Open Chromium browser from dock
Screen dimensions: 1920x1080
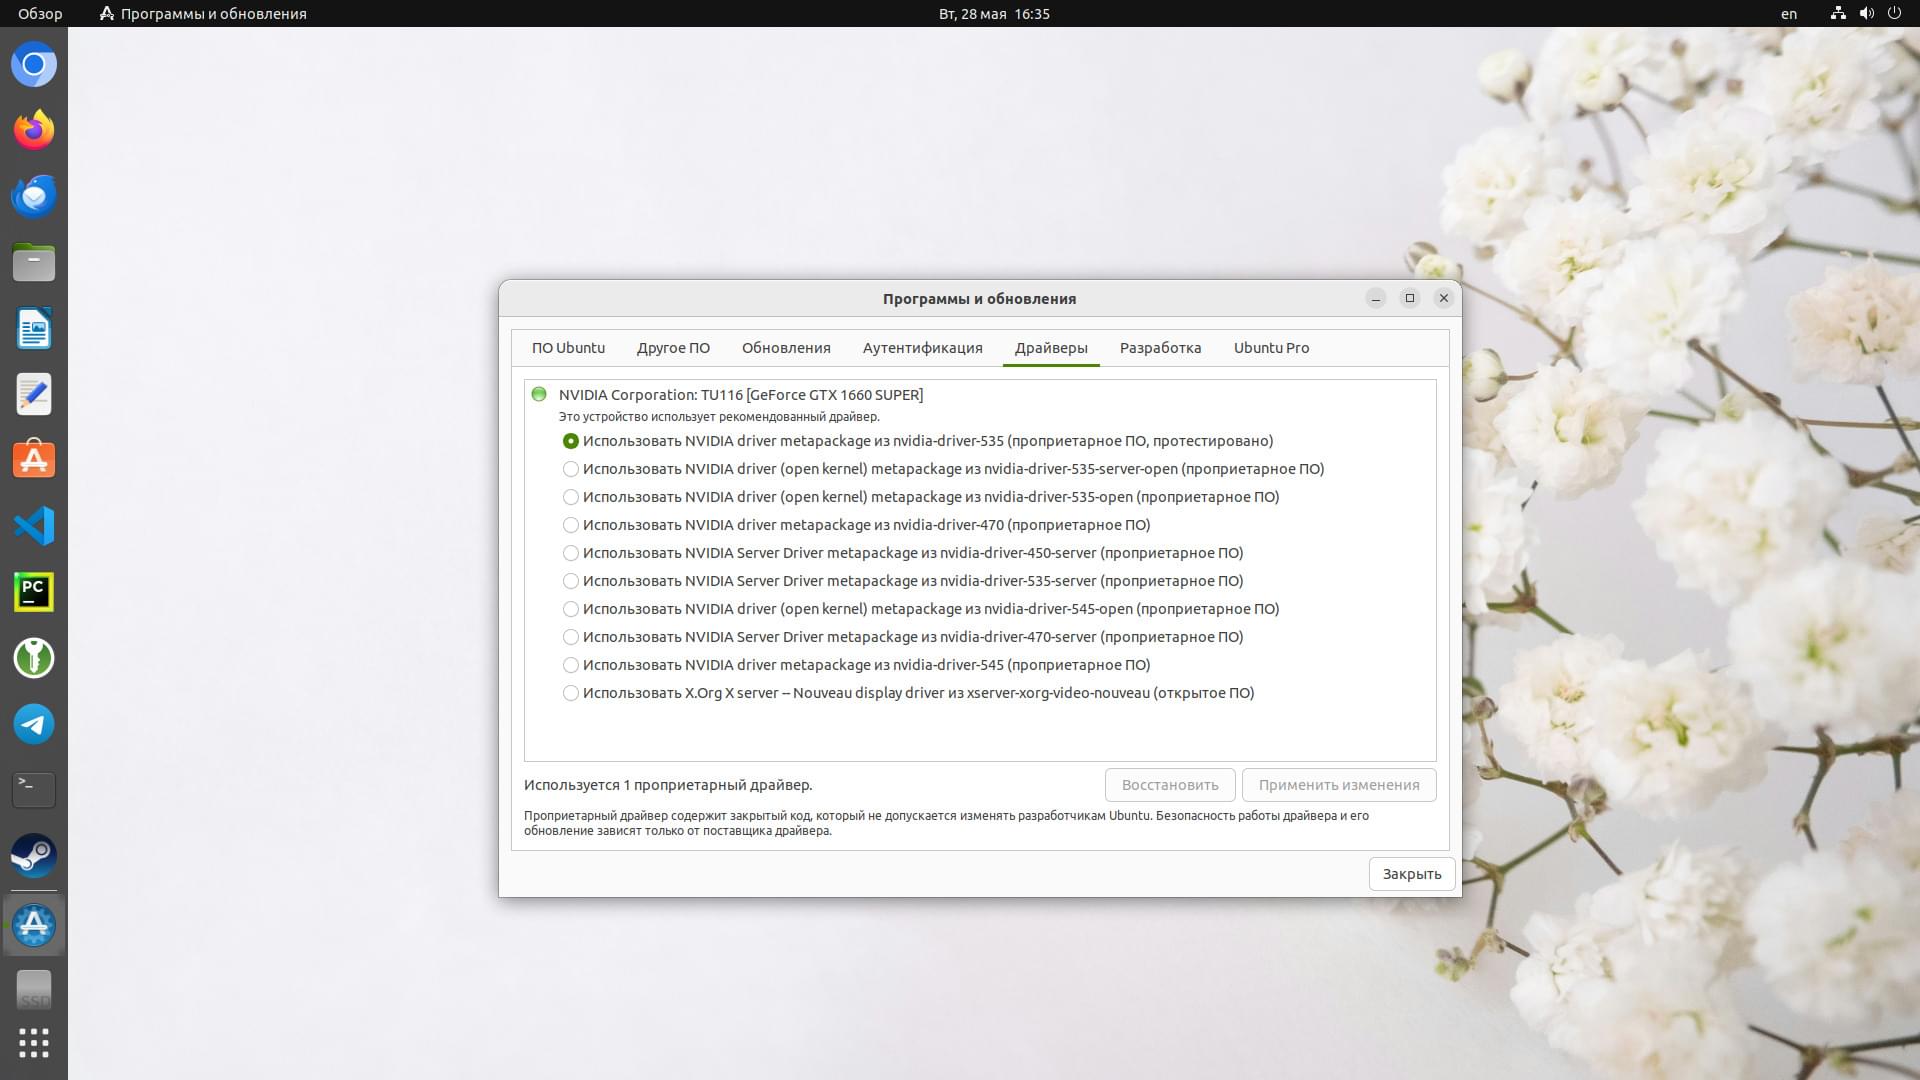pos(34,65)
